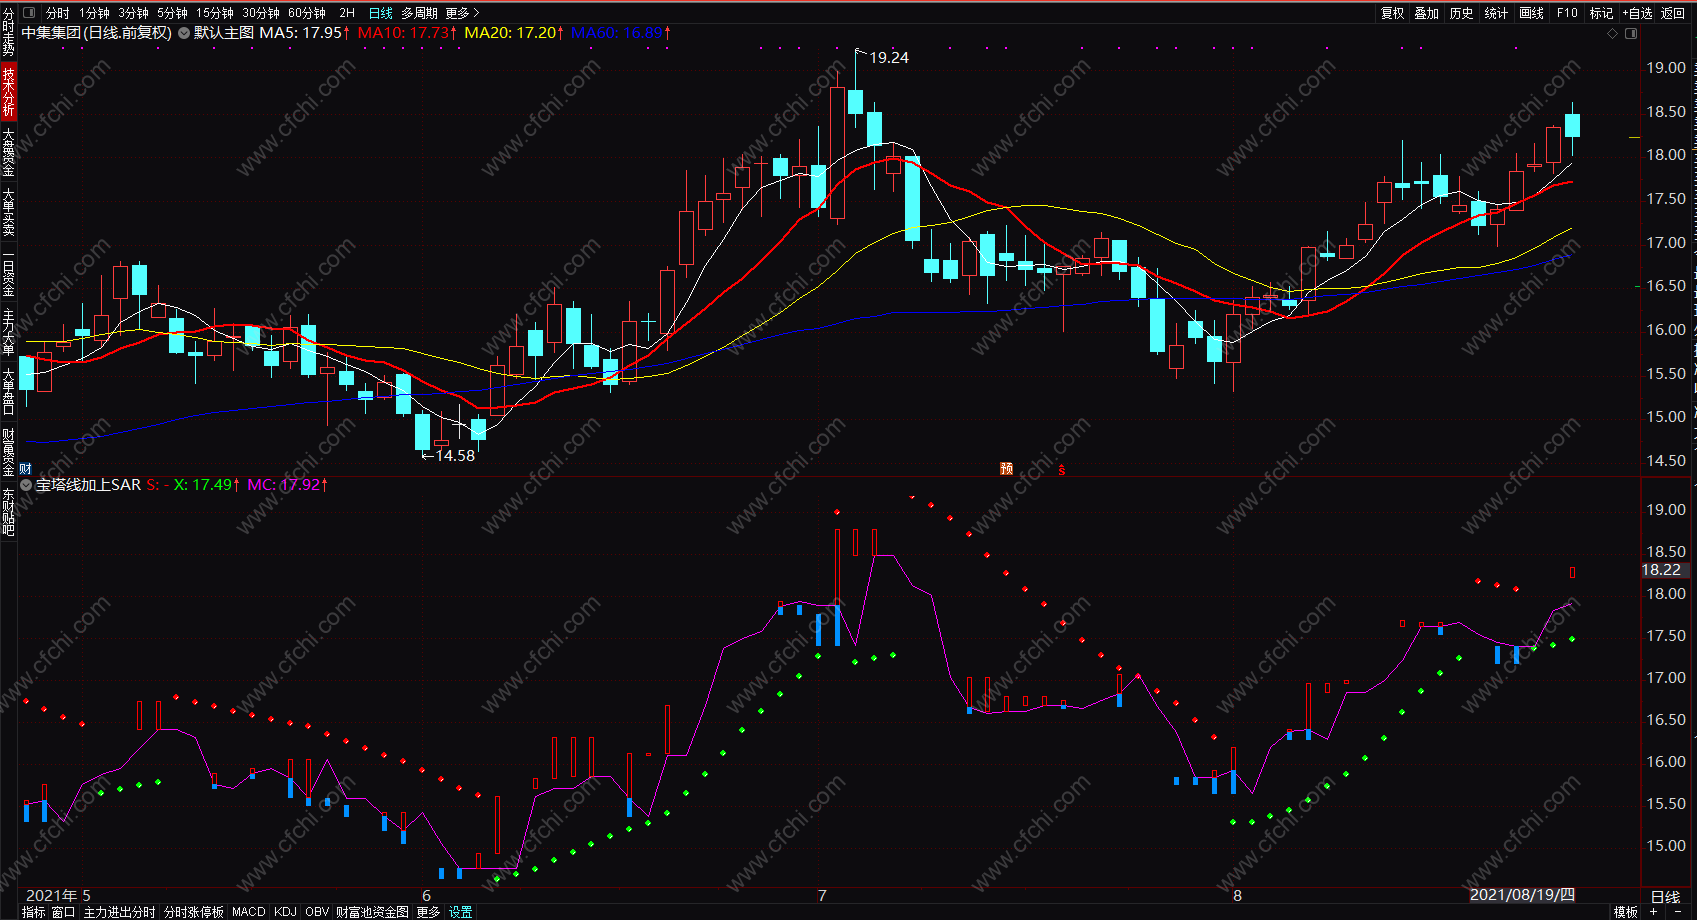Open 统计 statistics button
1697x920 pixels.
(x=1497, y=13)
